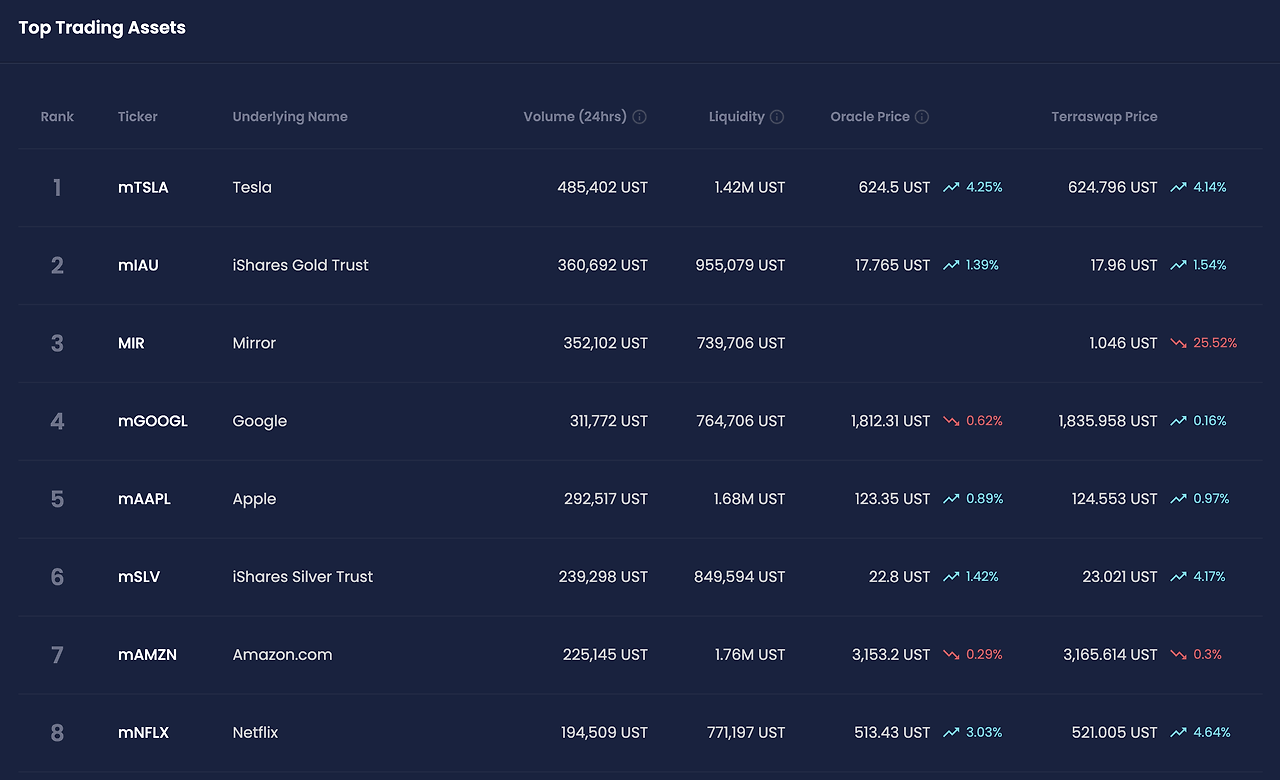The width and height of the screenshot is (1280, 780).
Task: Click the mAAPL oracle price up-trend arrow
Action: point(951,499)
